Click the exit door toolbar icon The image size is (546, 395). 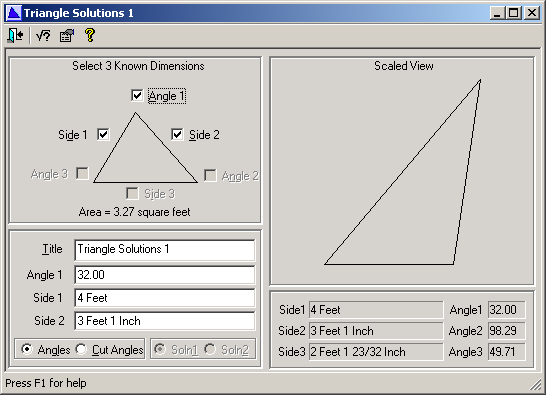click(15, 36)
